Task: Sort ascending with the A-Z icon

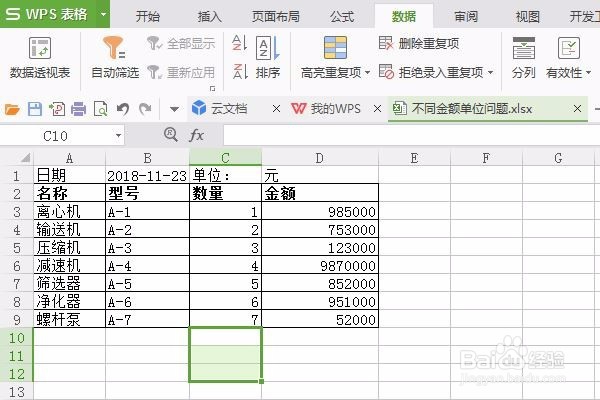Action: [x=240, y=43]
